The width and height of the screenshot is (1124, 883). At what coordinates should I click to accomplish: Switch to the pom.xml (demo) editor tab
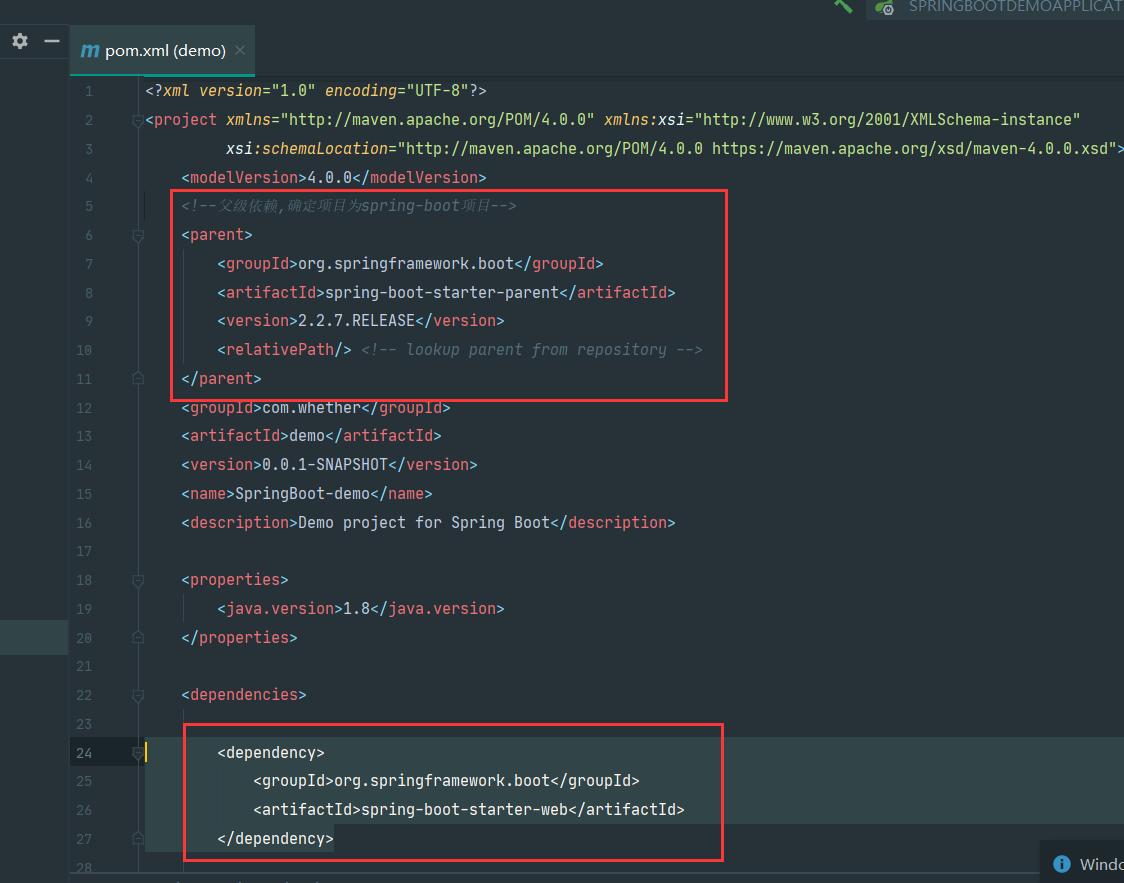pos(162,50)
